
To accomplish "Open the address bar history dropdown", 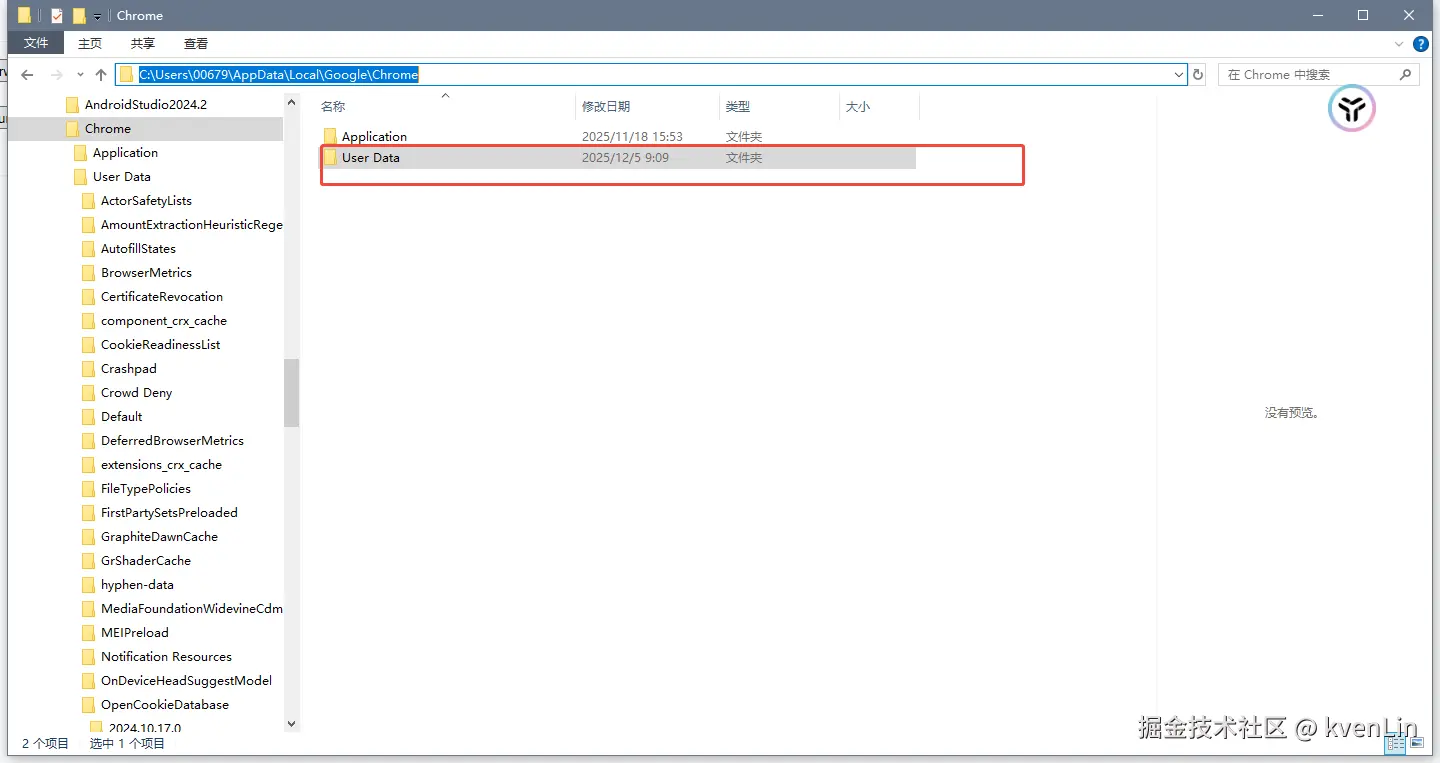I will tap(1178, 75).
